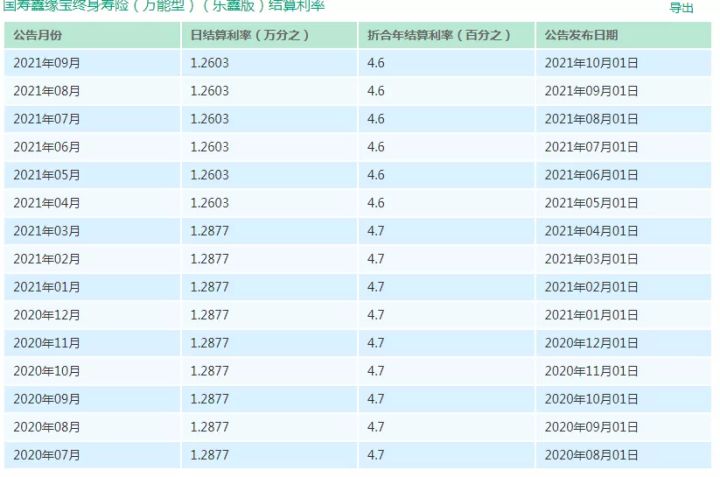The width and height of the screenshot is (720, 477).
Task: Click daily rate 1.2877 in 2020年07月 row
Action: point(209,455)
